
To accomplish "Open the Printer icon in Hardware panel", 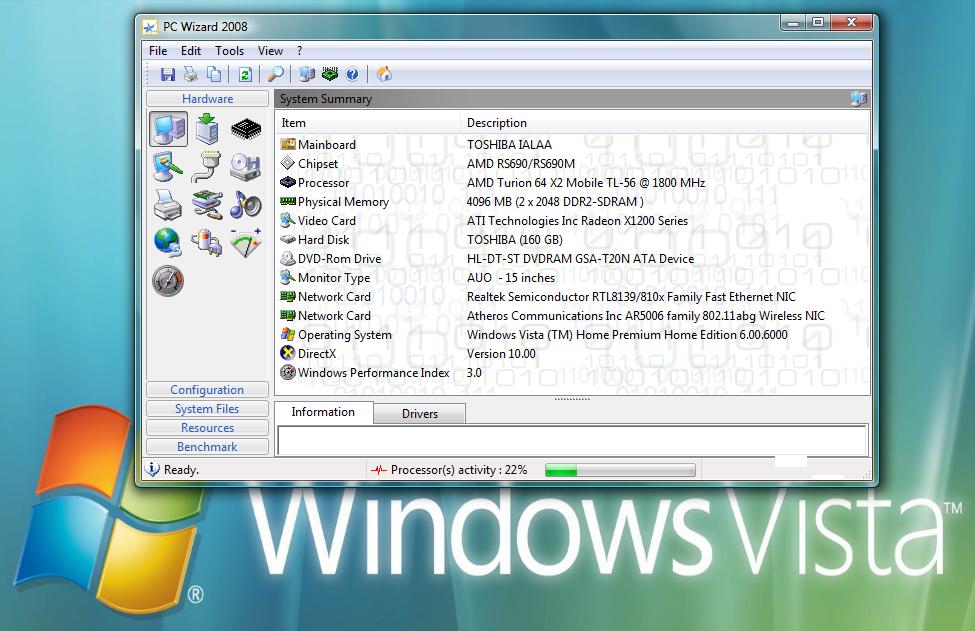I will point(168,205).
